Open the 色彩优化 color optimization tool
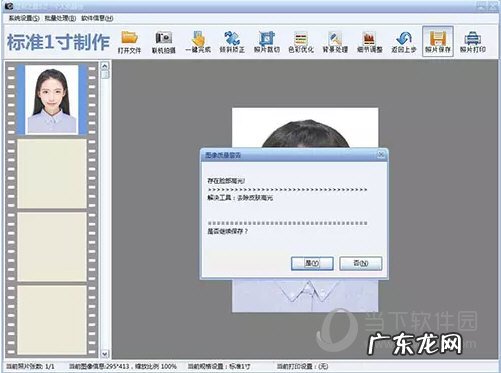501x373 pixels. (301, 42)
